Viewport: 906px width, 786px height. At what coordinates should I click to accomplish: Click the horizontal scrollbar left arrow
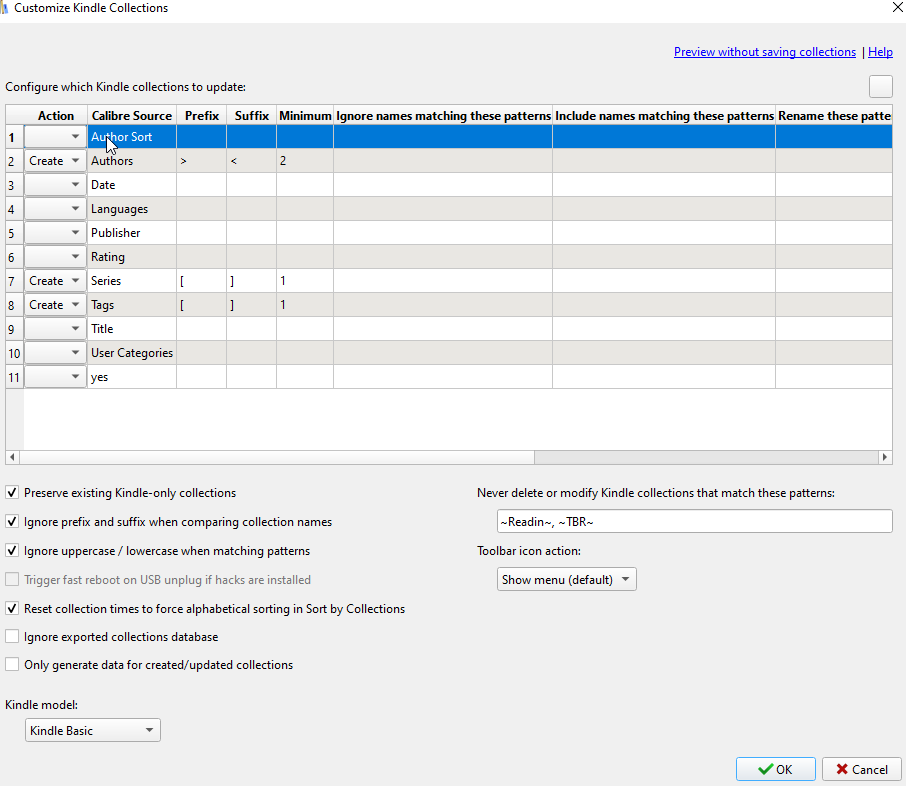[12, 457]
